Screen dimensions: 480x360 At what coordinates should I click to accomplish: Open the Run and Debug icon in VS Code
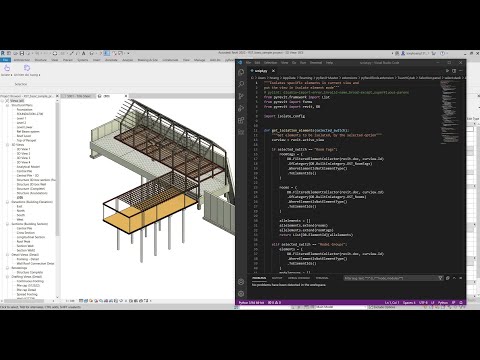pos(241,108)
